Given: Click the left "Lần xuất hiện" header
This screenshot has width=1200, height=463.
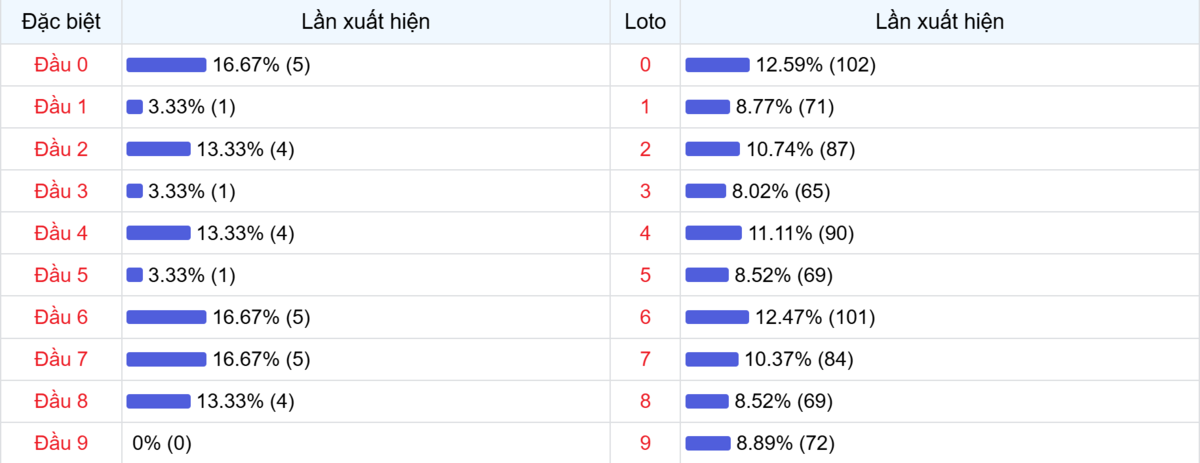Looking at the screenshot, I should pyautogui.click(x=366, y=21).
